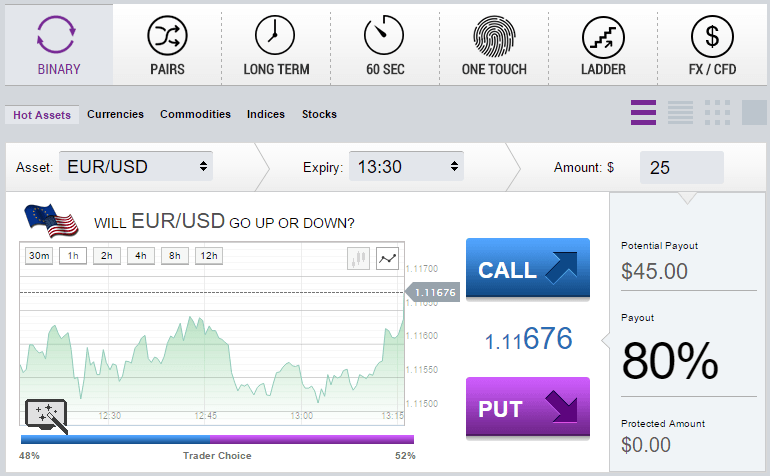This screenshot has height=476, width=770.
Task: Click the current rate 1.11676 between buttons
Action: (528, 338)
